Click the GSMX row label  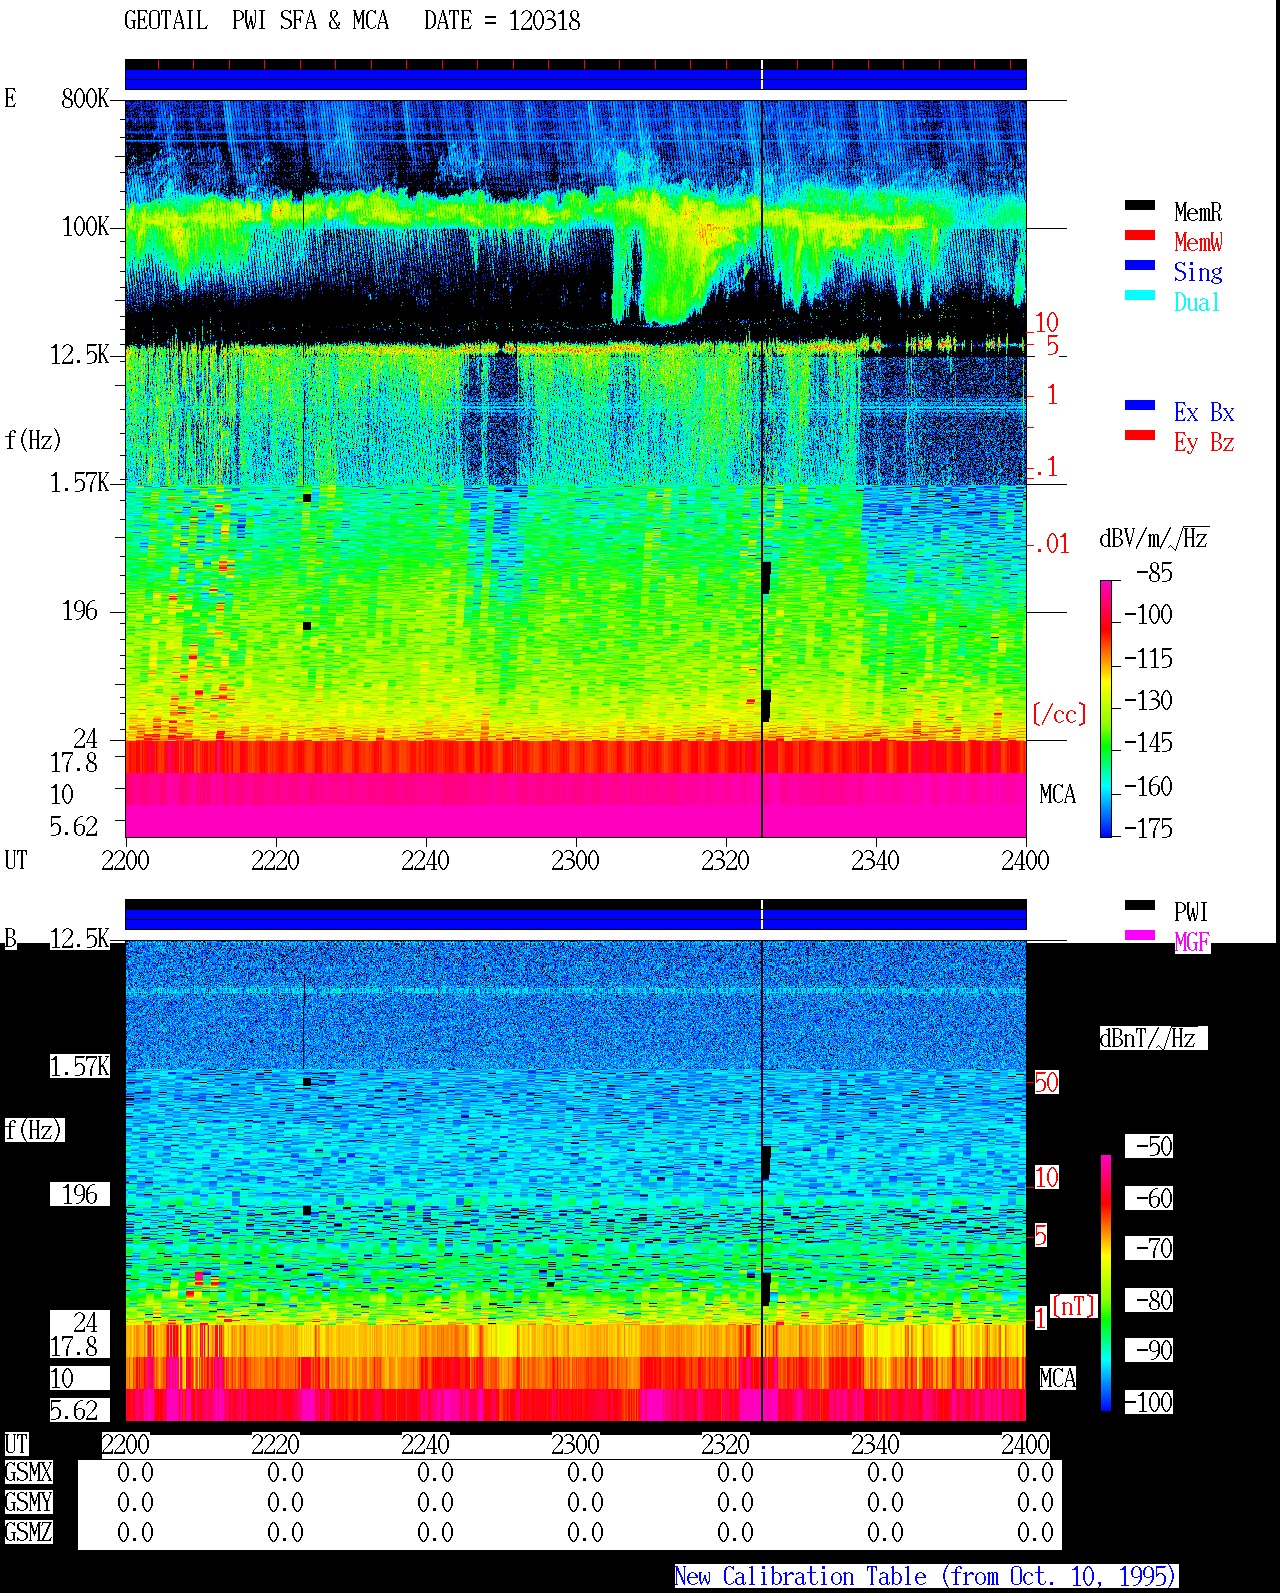point(28,1473)
